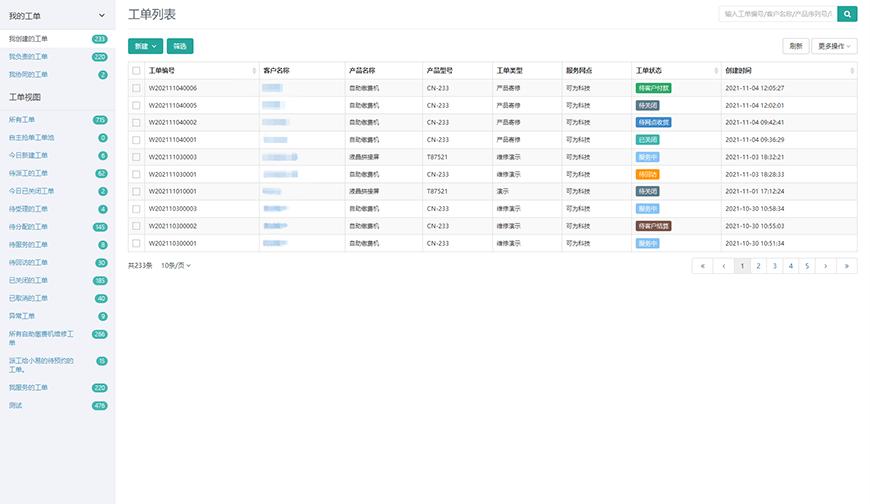Viewport: 870px width, 504px height.
Task: Sort by 创建时间 column sort arrows
Action: [852, 70]
